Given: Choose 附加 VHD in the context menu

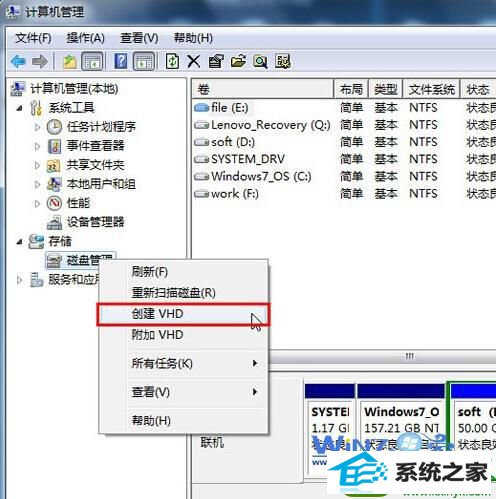Looking at the screenshot, I should click(183, 335).
